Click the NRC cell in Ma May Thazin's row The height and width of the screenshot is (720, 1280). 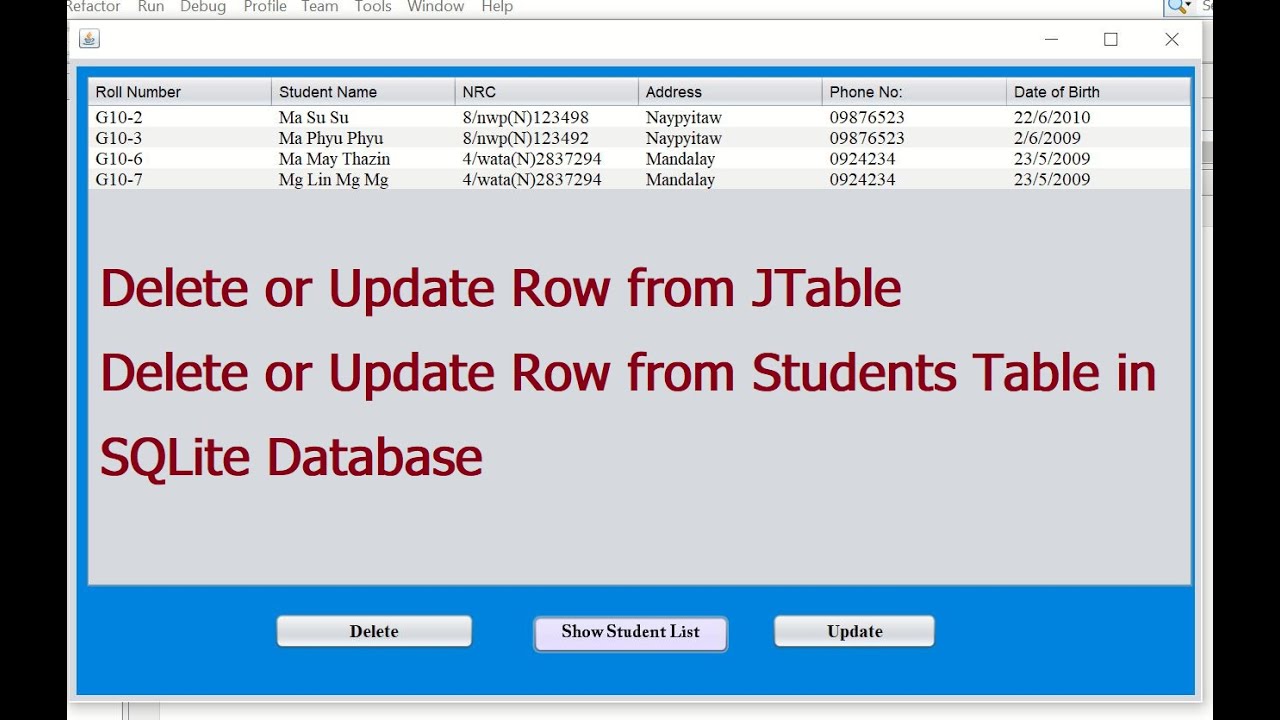click(547, 159)
